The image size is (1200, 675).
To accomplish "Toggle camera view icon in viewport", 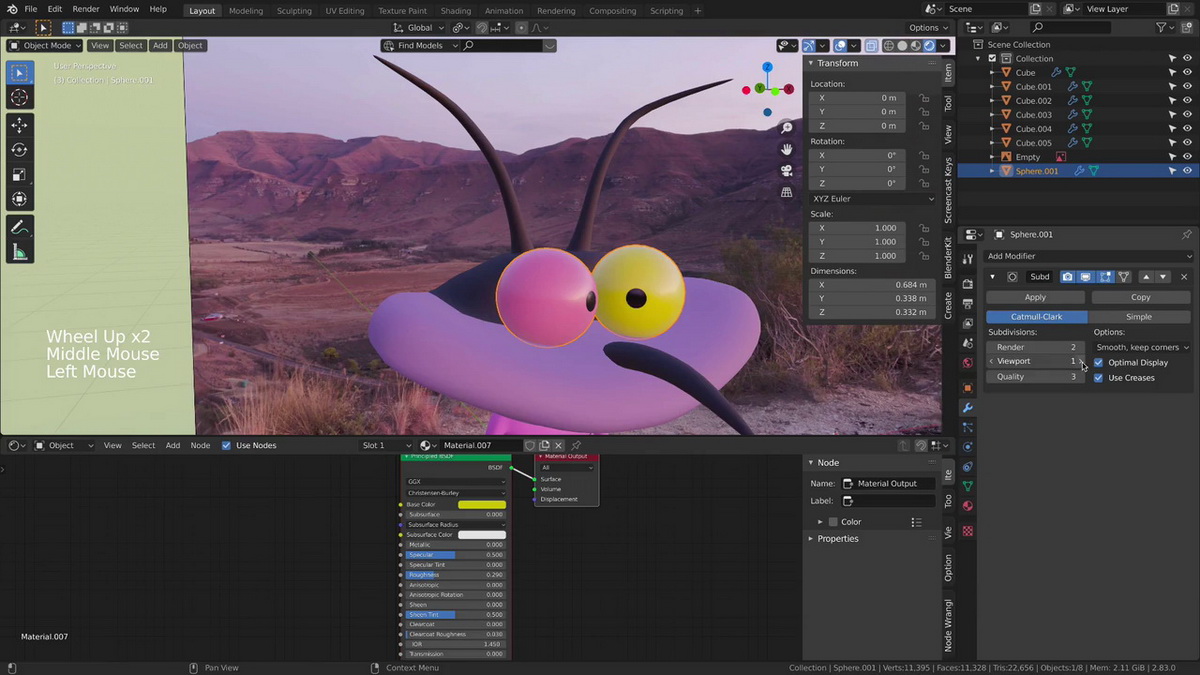I will (787, 170).
